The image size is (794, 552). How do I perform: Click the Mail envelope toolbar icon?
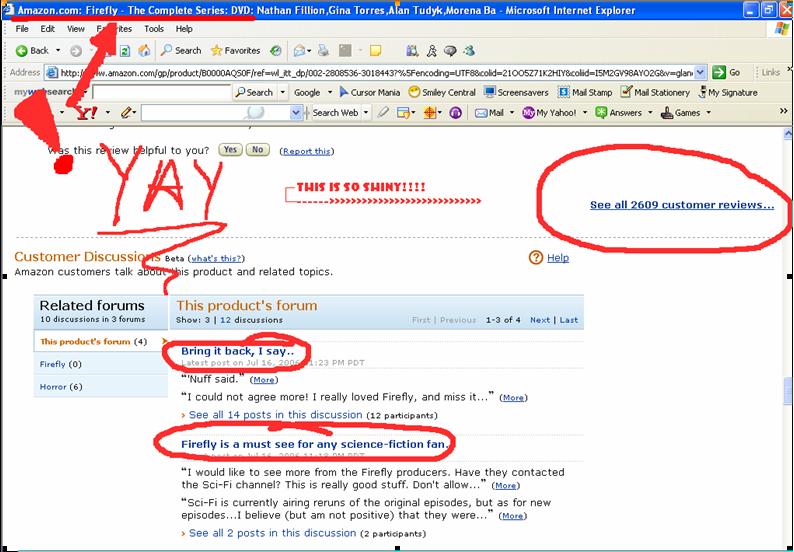click(299, 51)
